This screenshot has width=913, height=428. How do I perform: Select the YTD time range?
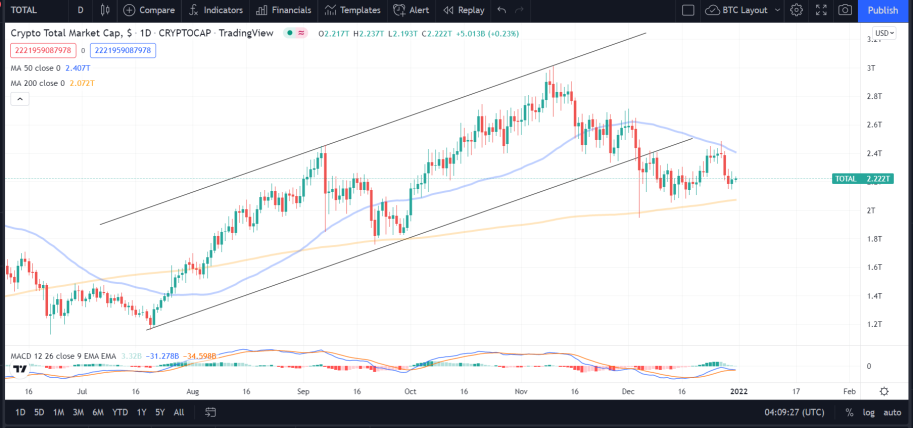pos(120,412)
